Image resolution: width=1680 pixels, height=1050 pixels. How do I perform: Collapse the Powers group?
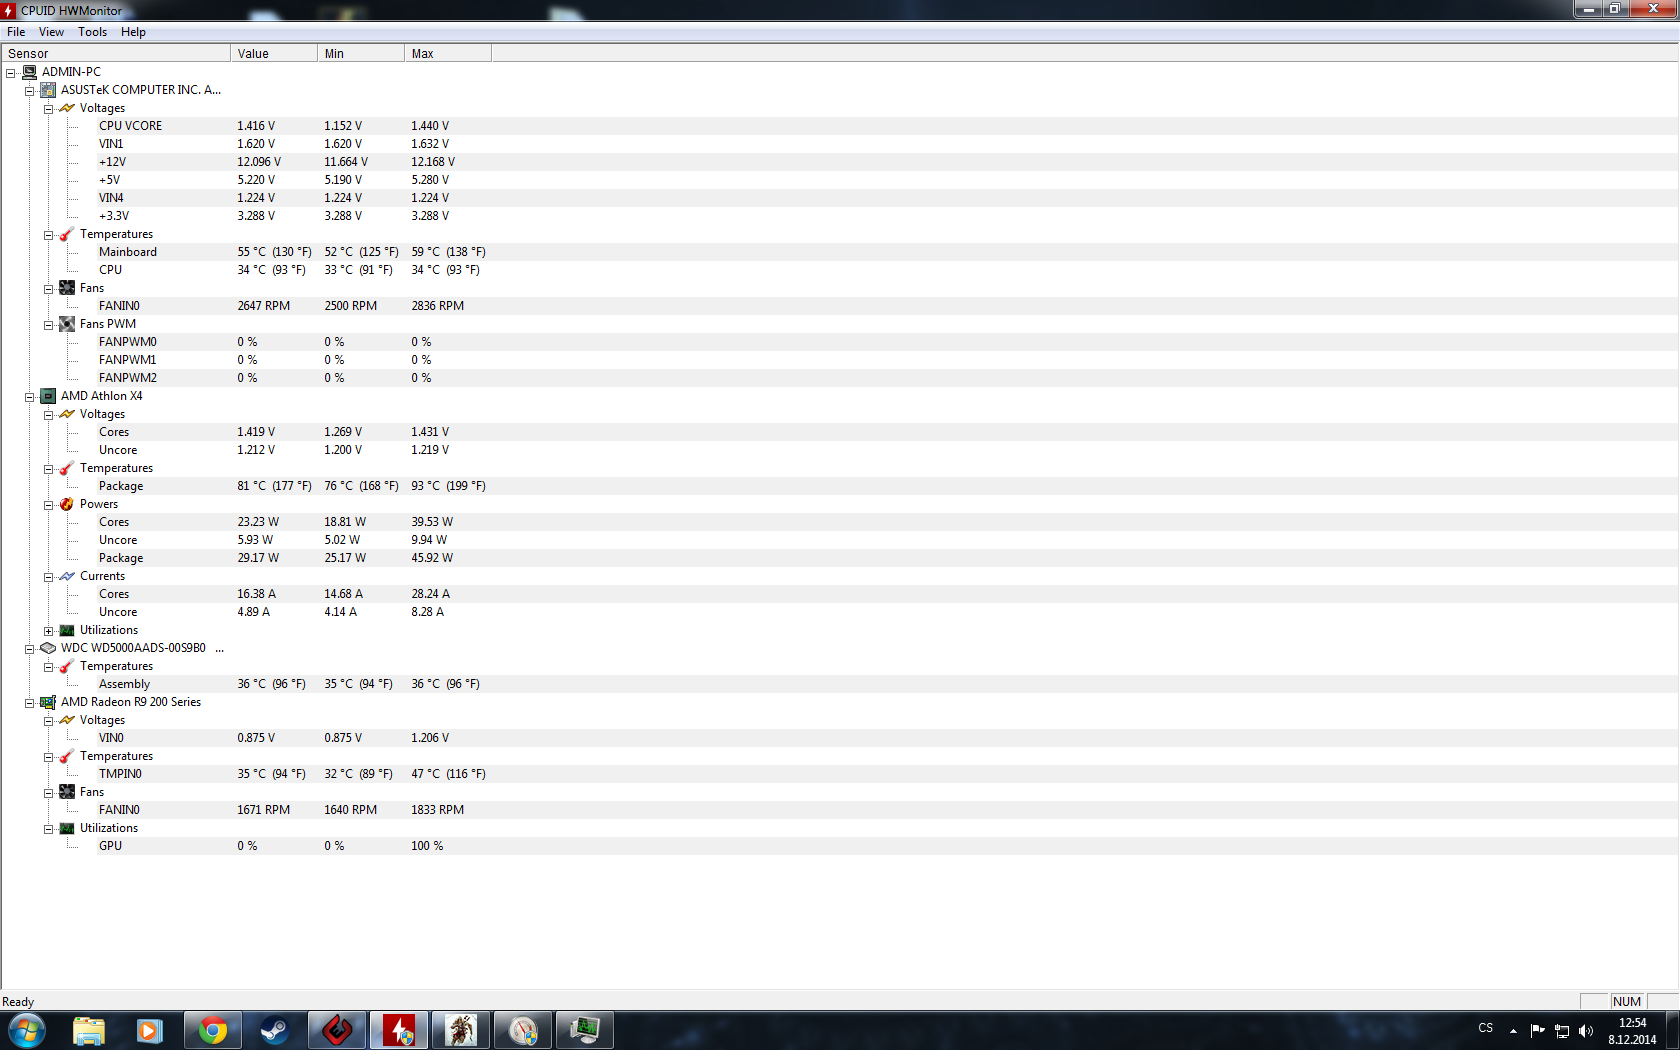pos(48,505)
